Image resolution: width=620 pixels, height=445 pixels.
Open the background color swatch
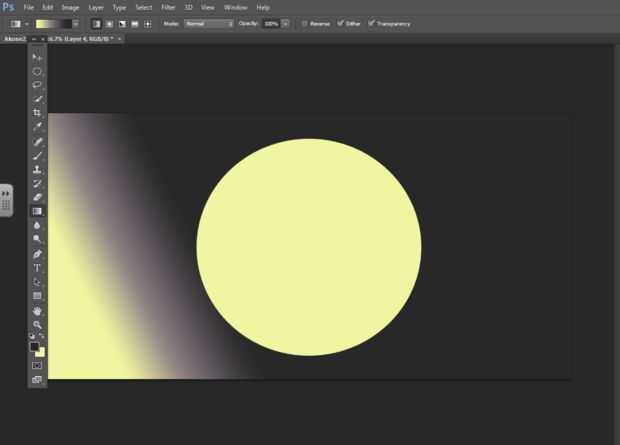[41, 353]
